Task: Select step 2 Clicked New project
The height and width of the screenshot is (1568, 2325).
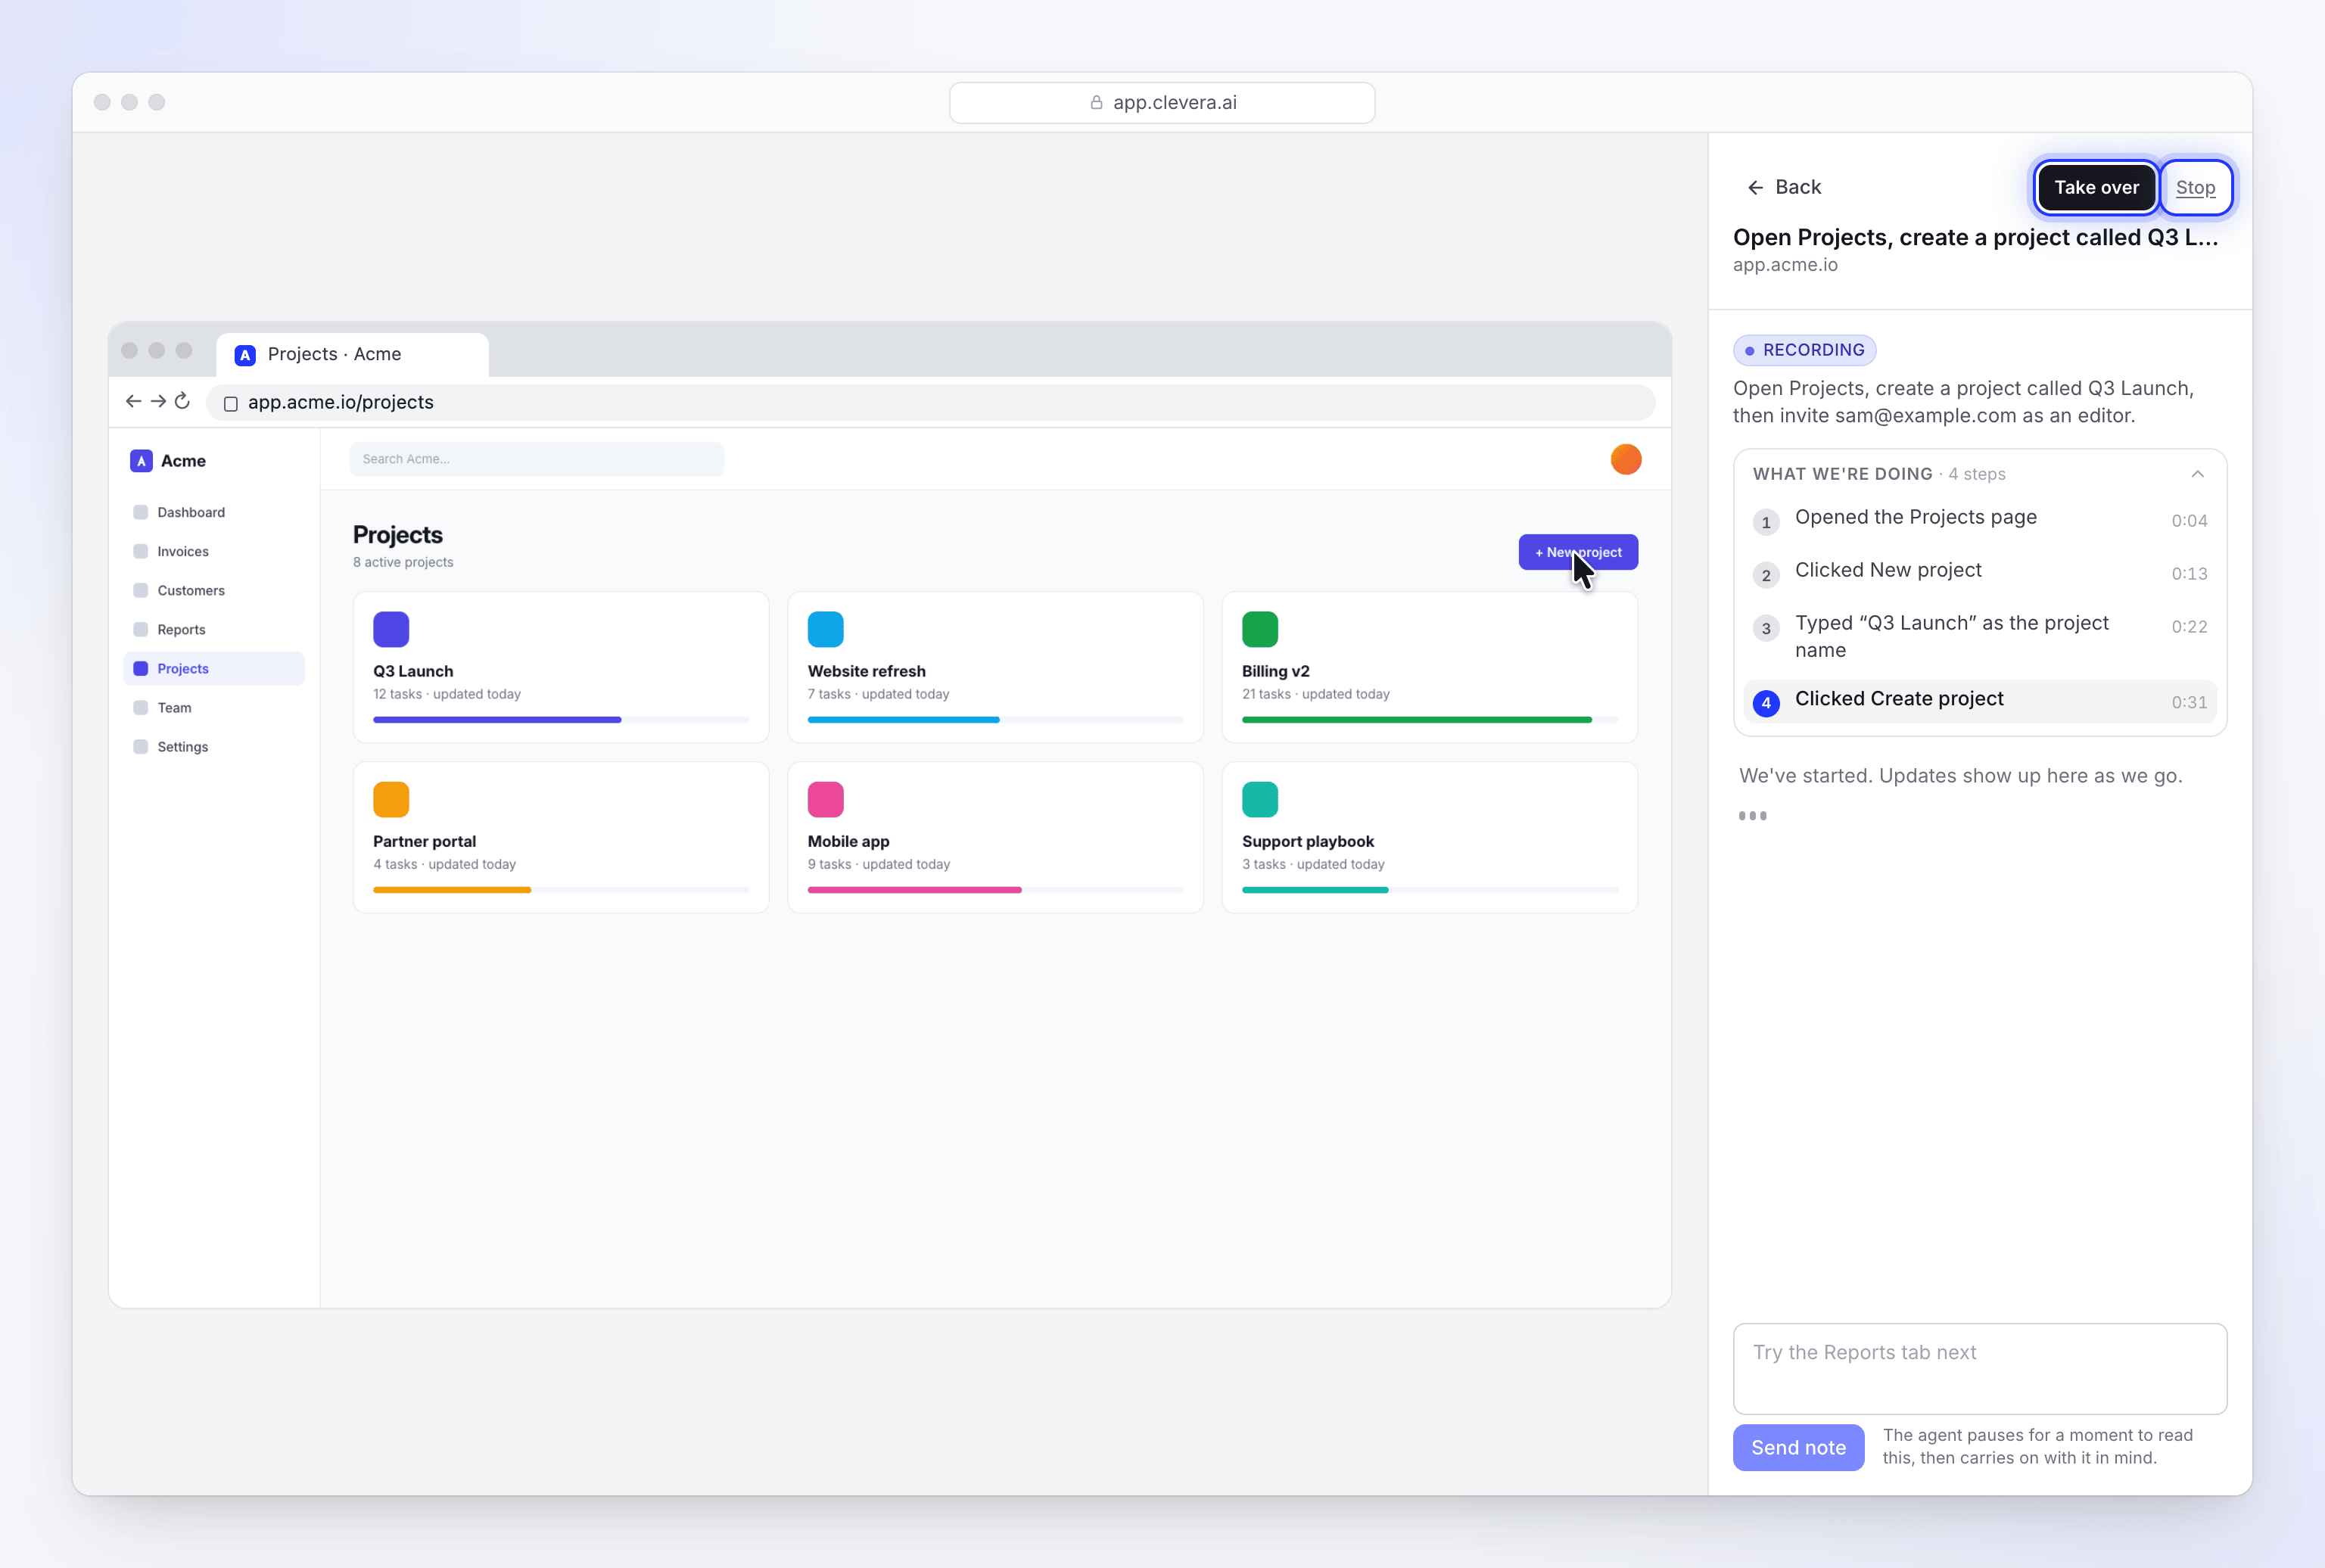Action: (1979, 572)
